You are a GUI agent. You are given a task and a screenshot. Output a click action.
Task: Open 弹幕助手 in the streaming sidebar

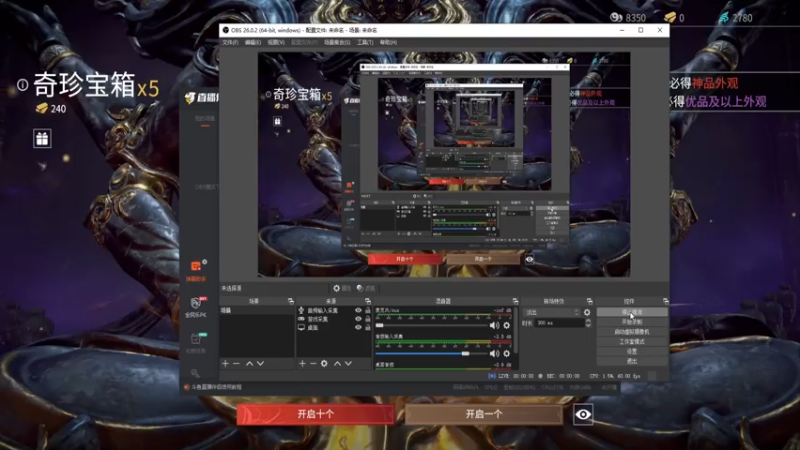point(196,271)
